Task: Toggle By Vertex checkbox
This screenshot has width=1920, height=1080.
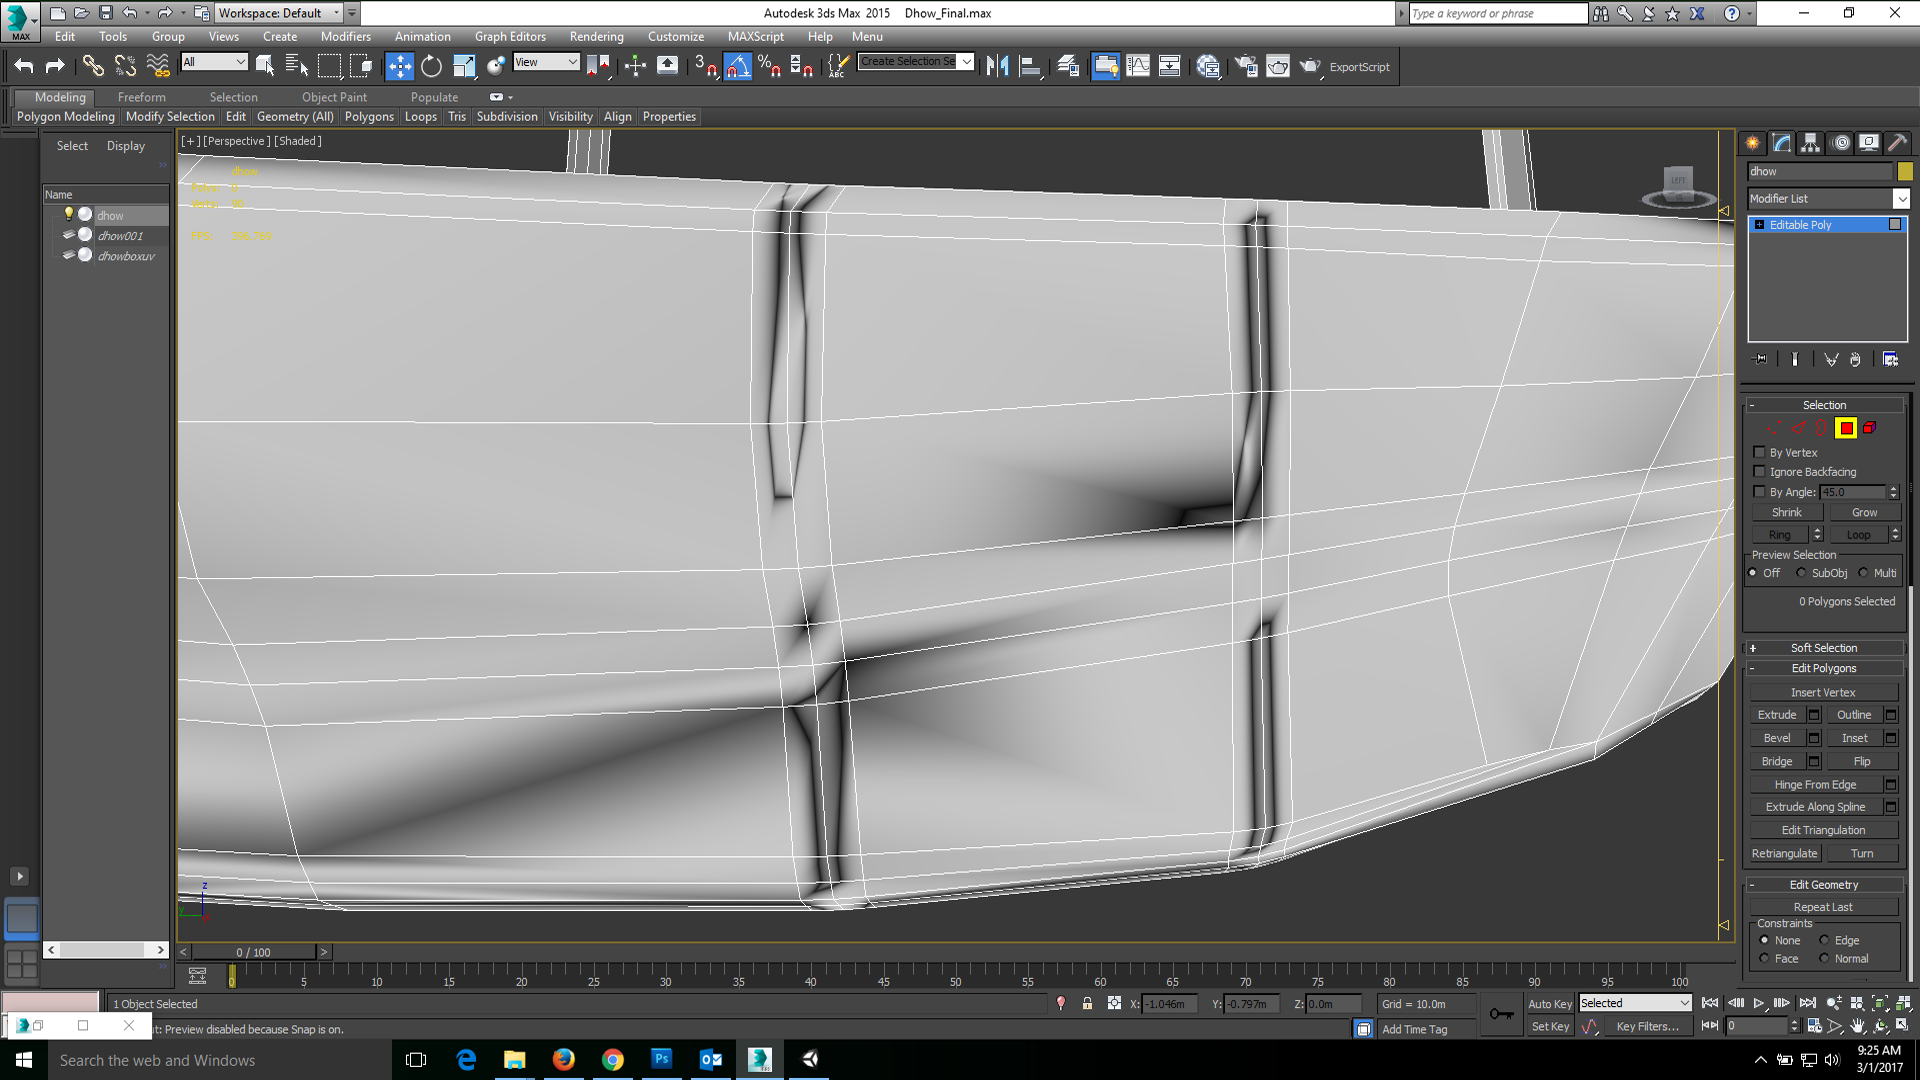Action: coord(1758,451)
